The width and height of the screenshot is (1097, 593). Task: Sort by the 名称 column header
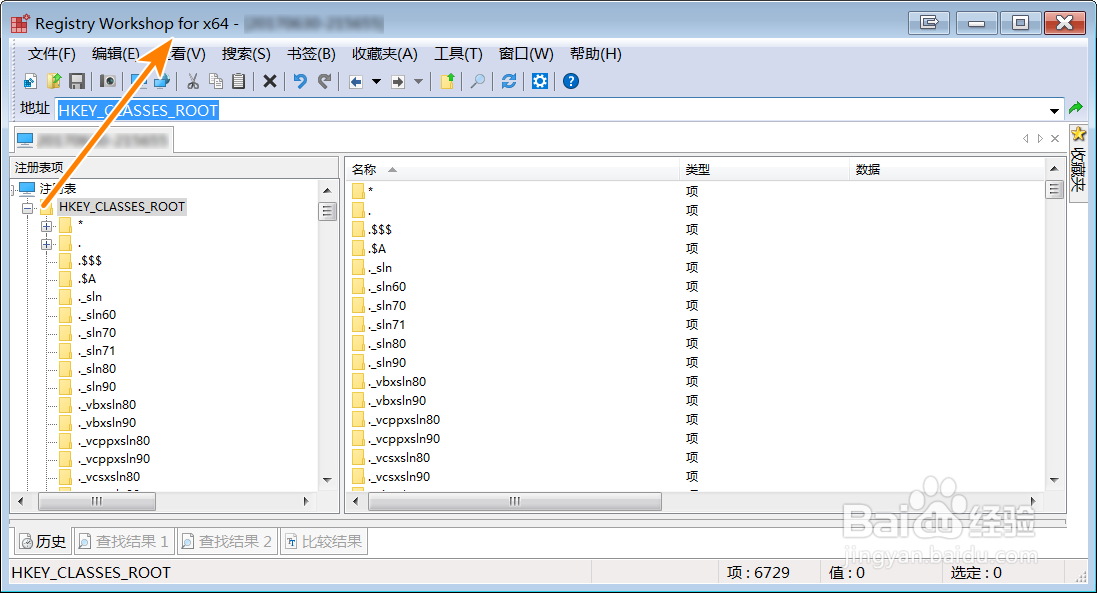512,169
